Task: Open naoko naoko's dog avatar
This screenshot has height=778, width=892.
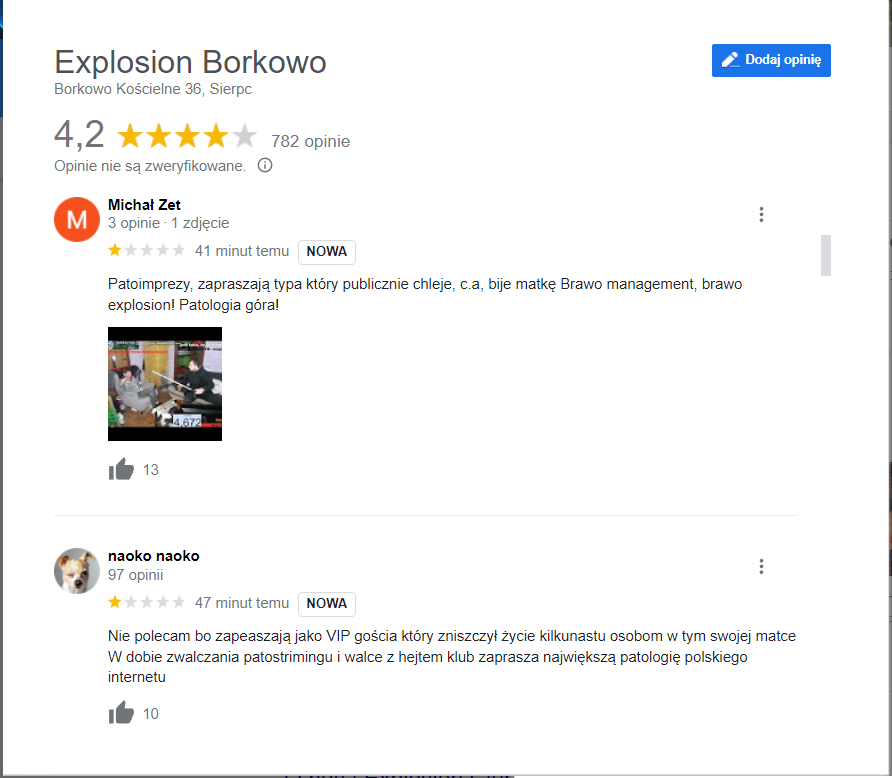Action: point(77,571)
